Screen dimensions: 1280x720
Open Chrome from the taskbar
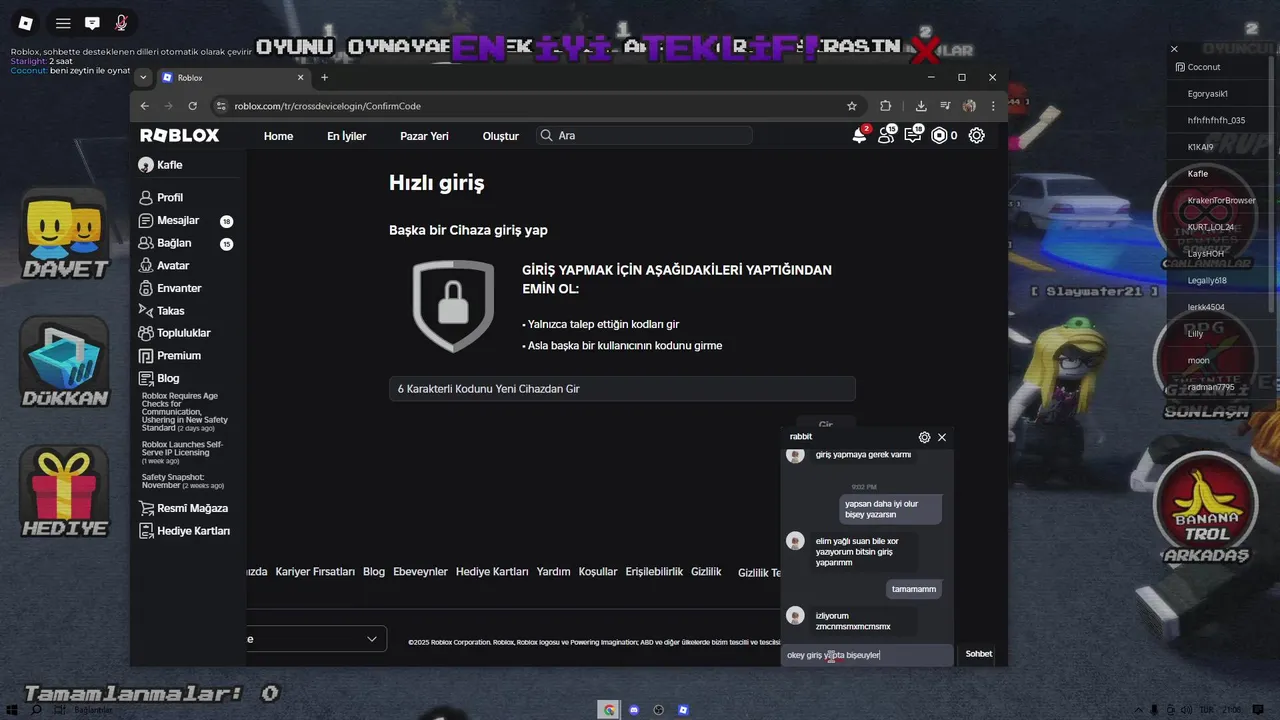[x=608, y=710]
